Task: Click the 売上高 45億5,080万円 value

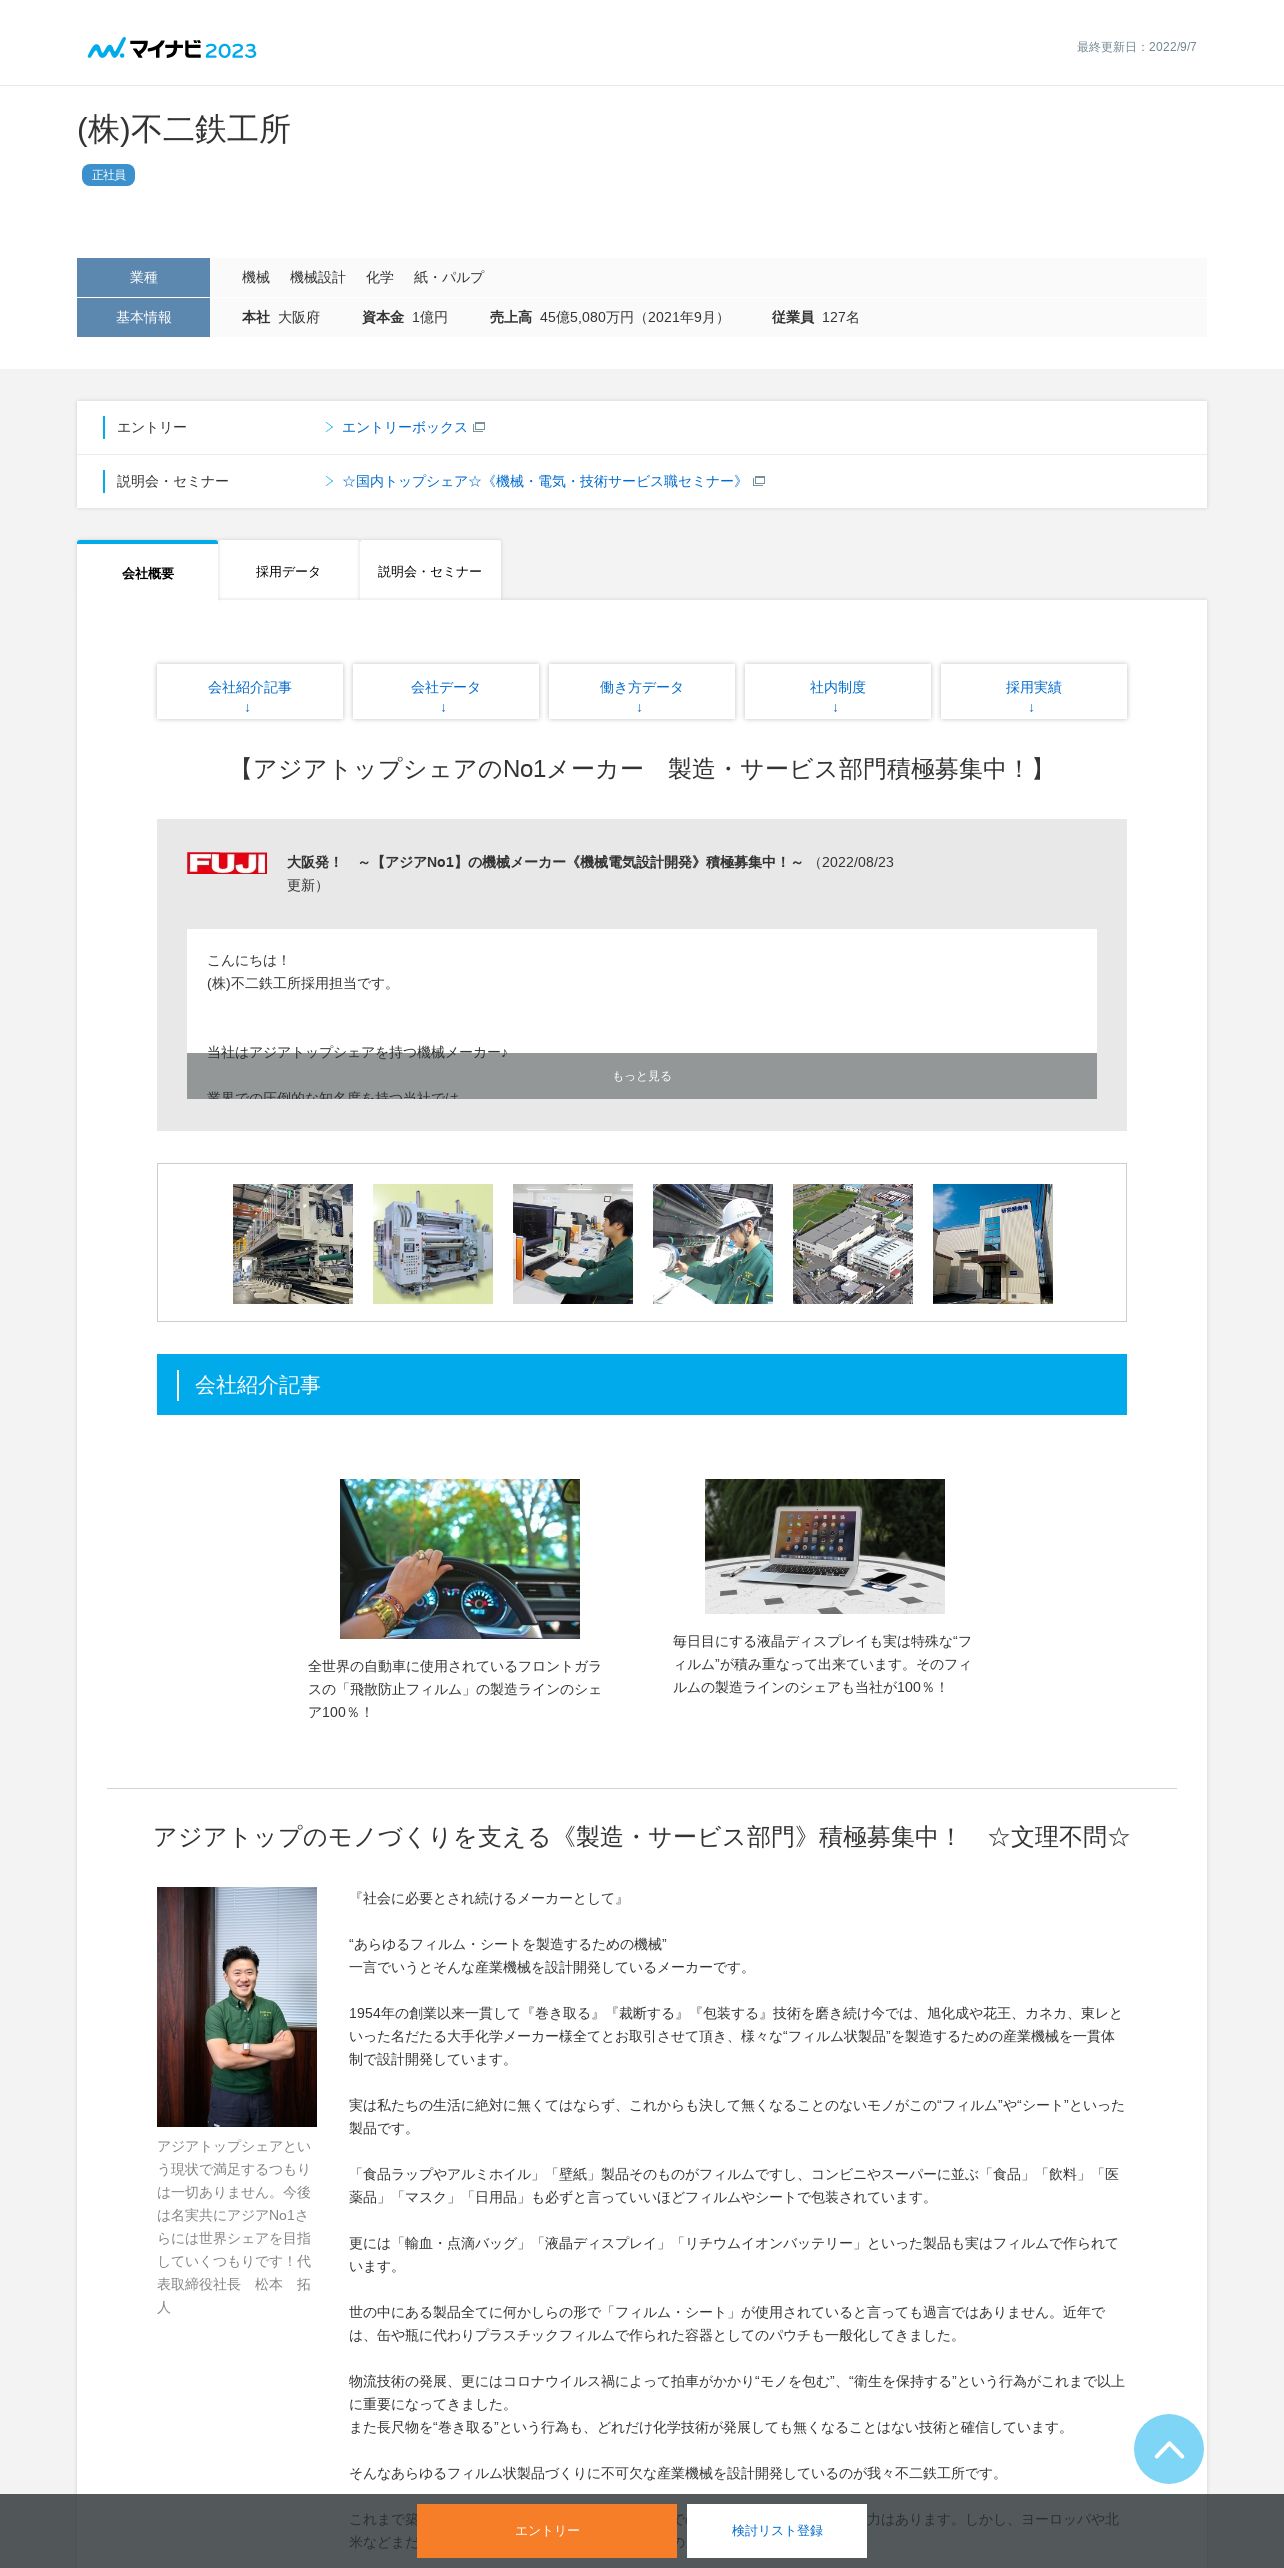Action: (x=609, y=317)
